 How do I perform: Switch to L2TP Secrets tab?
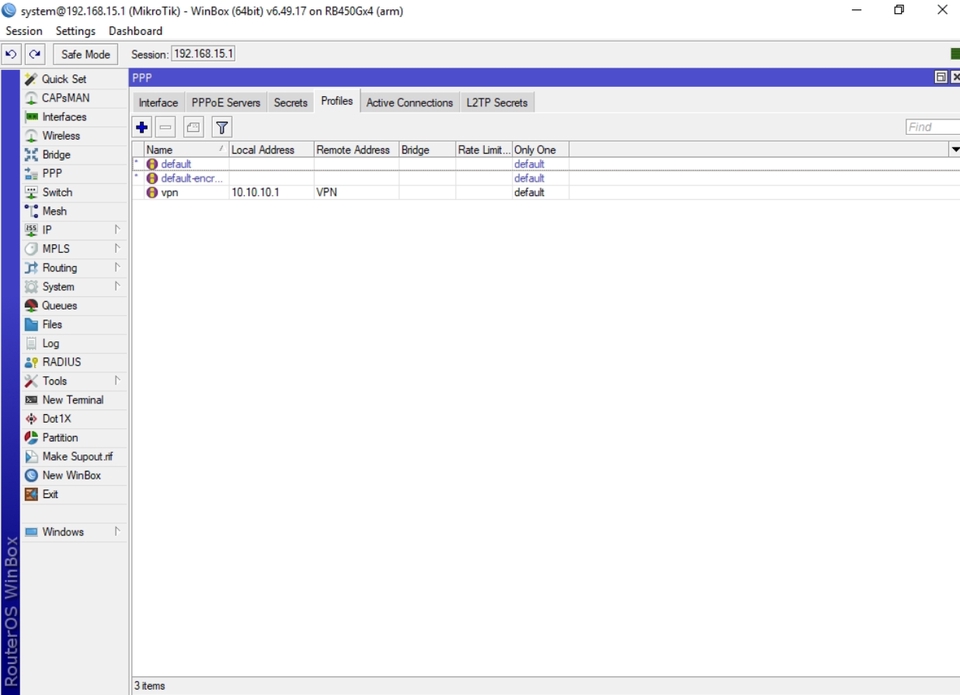coord(497,103)
